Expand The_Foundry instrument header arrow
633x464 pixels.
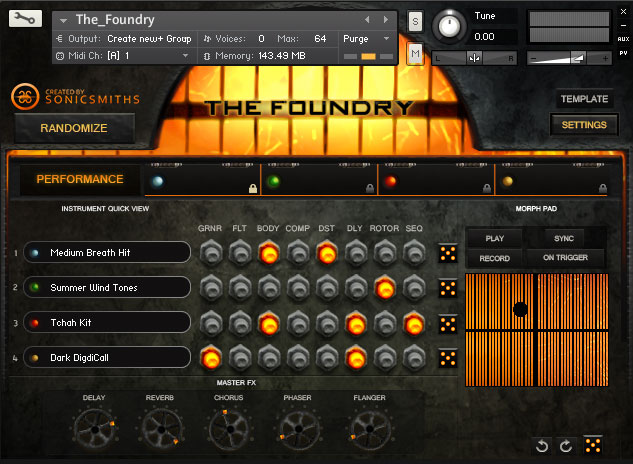tap(63, 20)
